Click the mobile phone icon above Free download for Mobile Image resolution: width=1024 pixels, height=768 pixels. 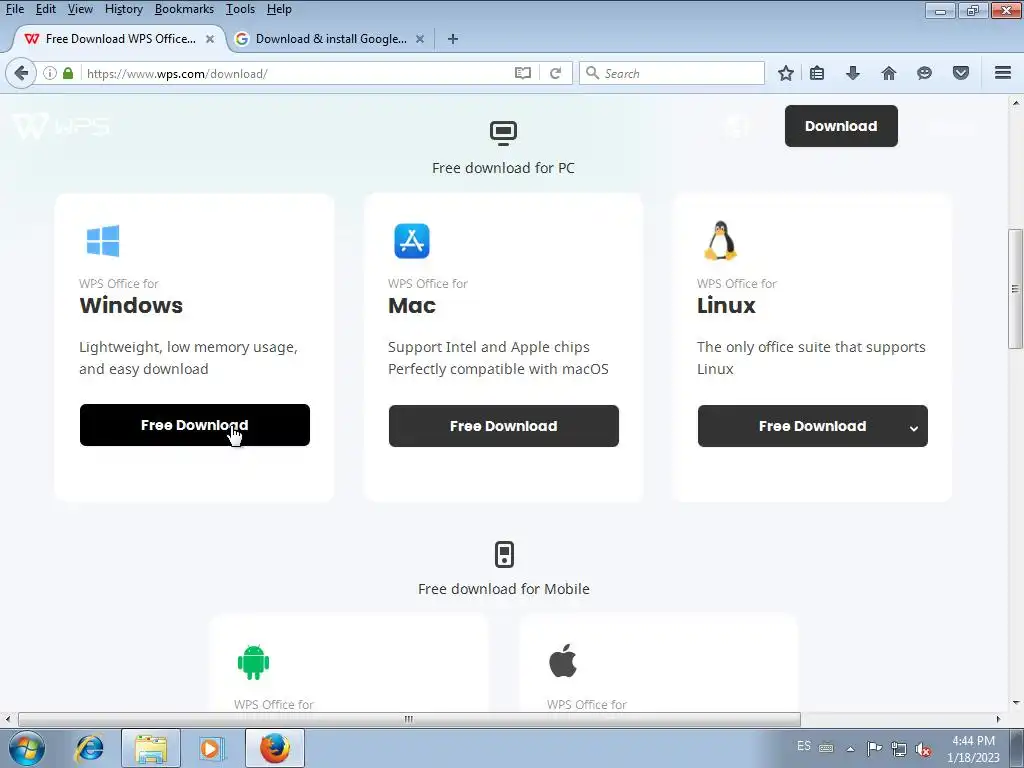[x=504, y=554]
